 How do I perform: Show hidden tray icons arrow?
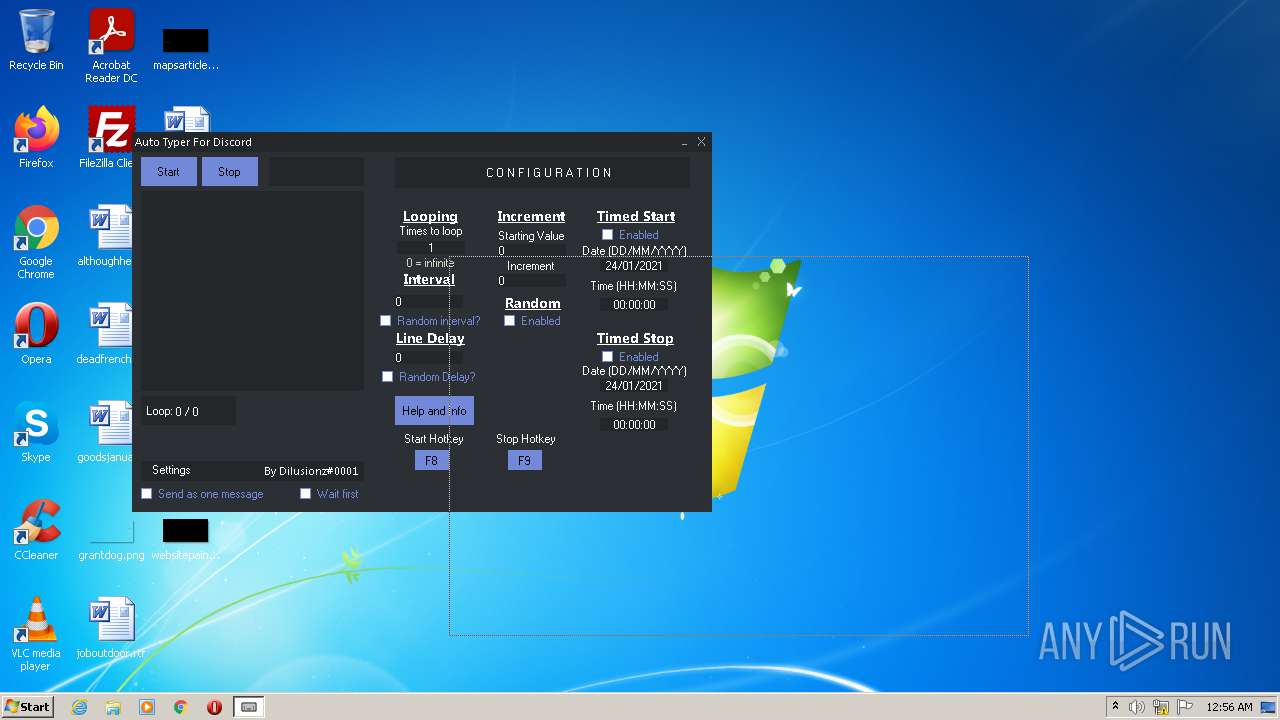click(x=1115, y=707)
